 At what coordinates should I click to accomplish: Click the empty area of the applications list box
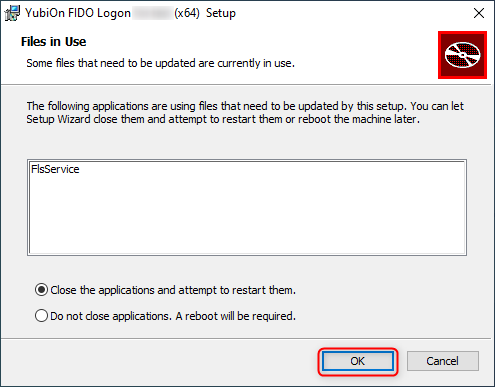pyautogui.click(x=247, y=217)
